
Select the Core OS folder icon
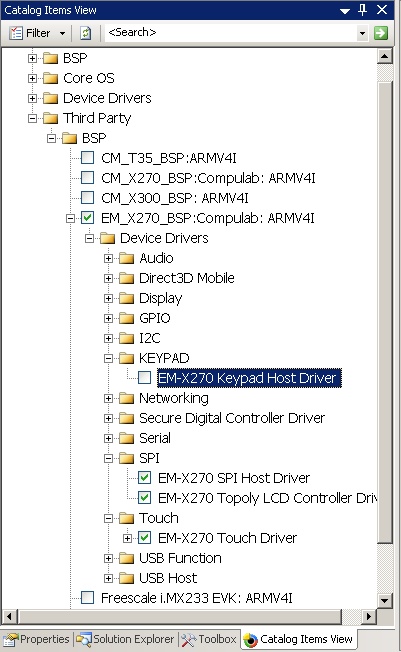click(51, 78)
